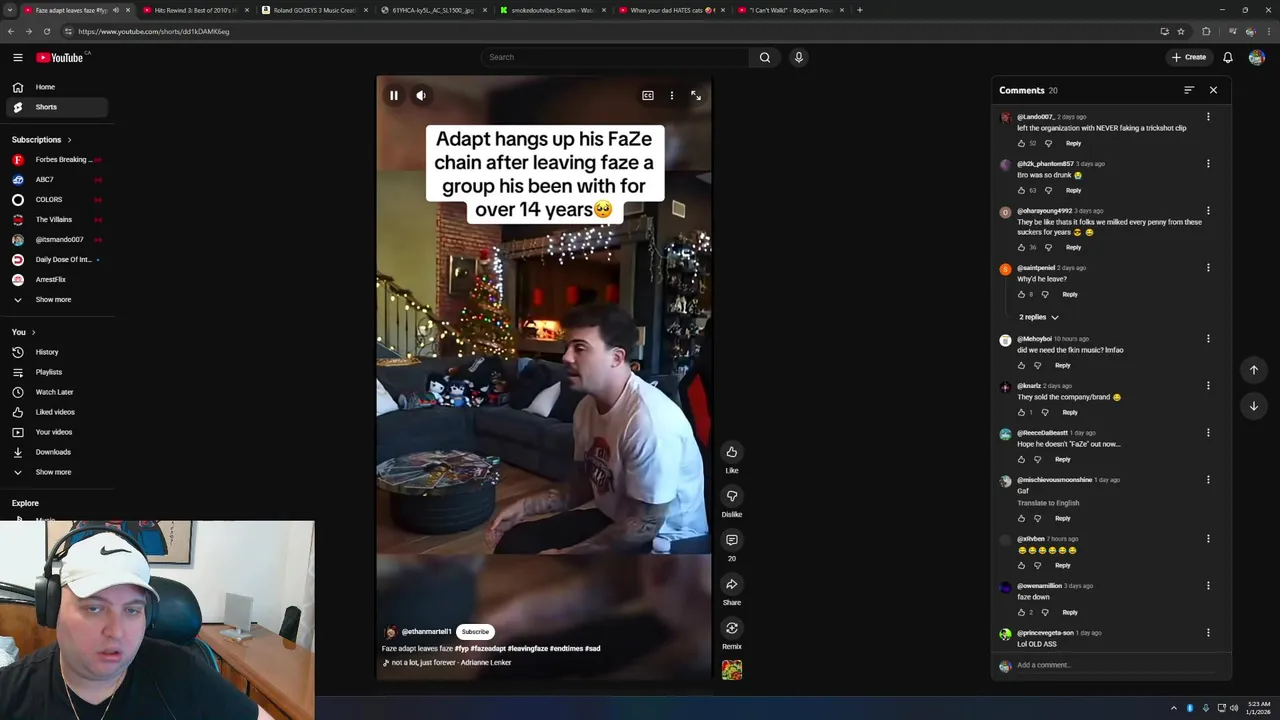Share the Short
Image resolution: width=1280 pixels, height=720 pixels.
tap(732, 584)
